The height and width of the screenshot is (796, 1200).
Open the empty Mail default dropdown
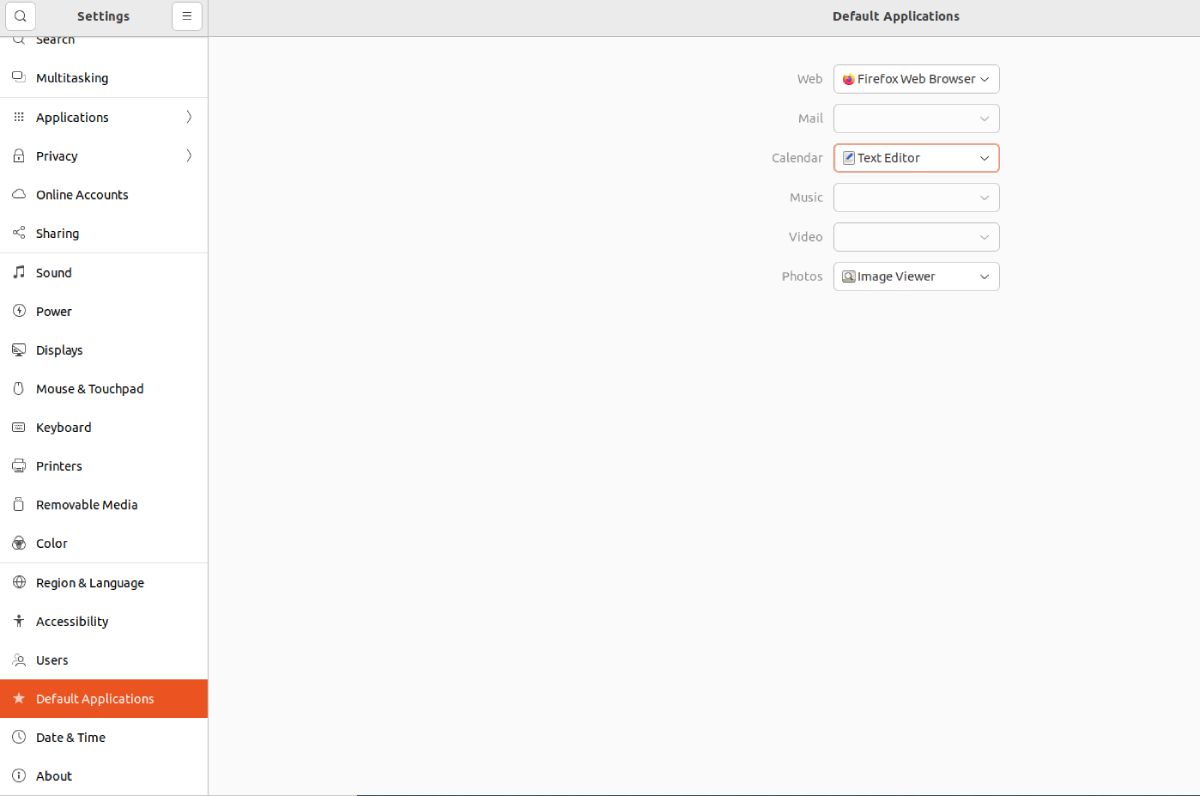tap(916, 119)
